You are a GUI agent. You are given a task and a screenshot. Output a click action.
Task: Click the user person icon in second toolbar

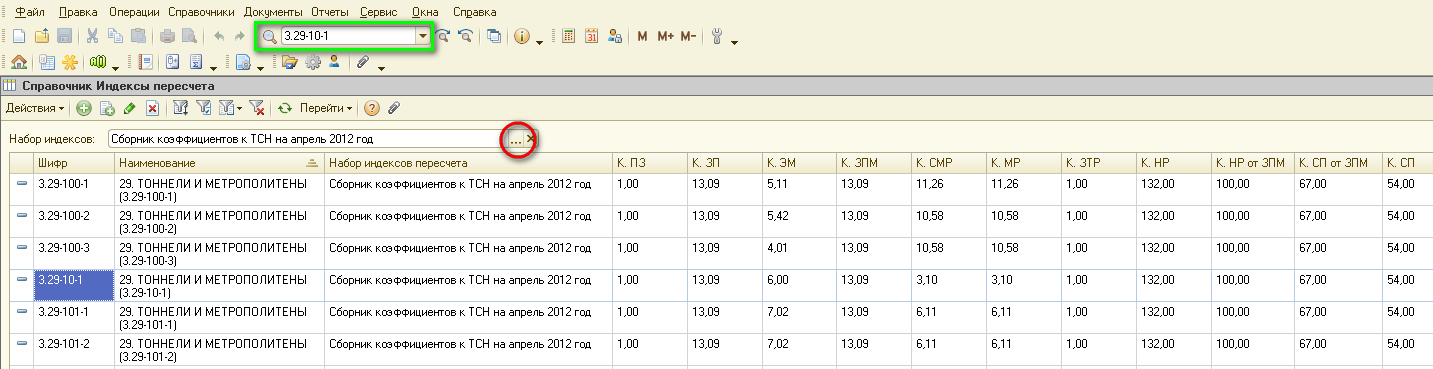click(334, 62)
